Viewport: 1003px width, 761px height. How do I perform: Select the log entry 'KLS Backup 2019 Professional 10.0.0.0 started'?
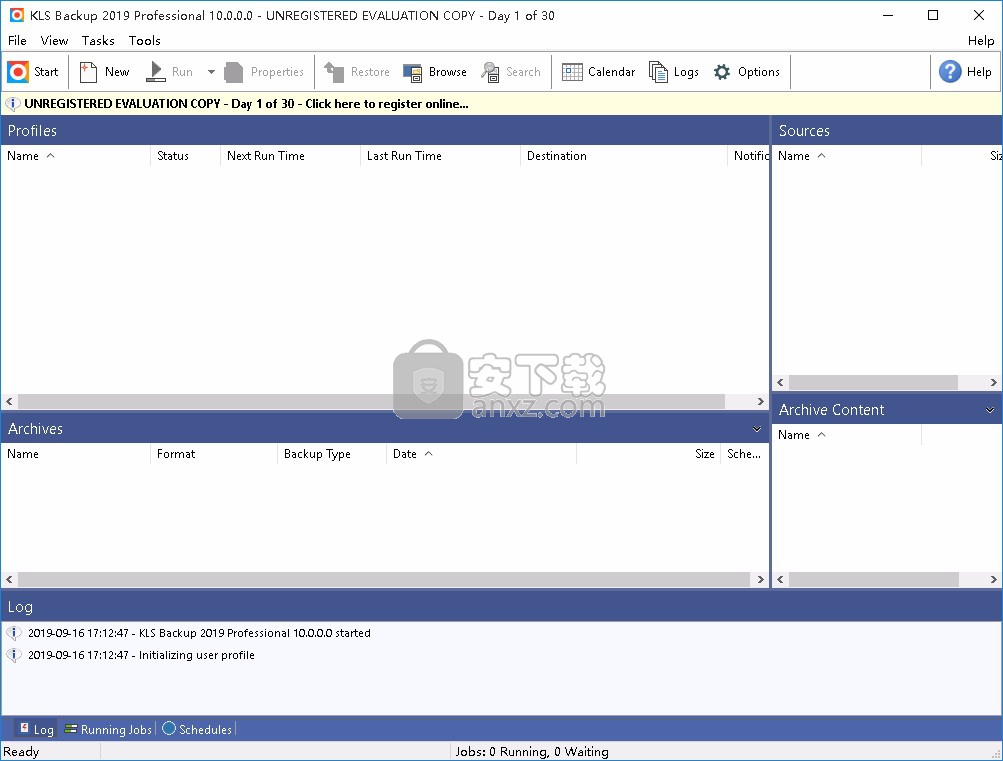pyautogui.click(x=199, y=633)
